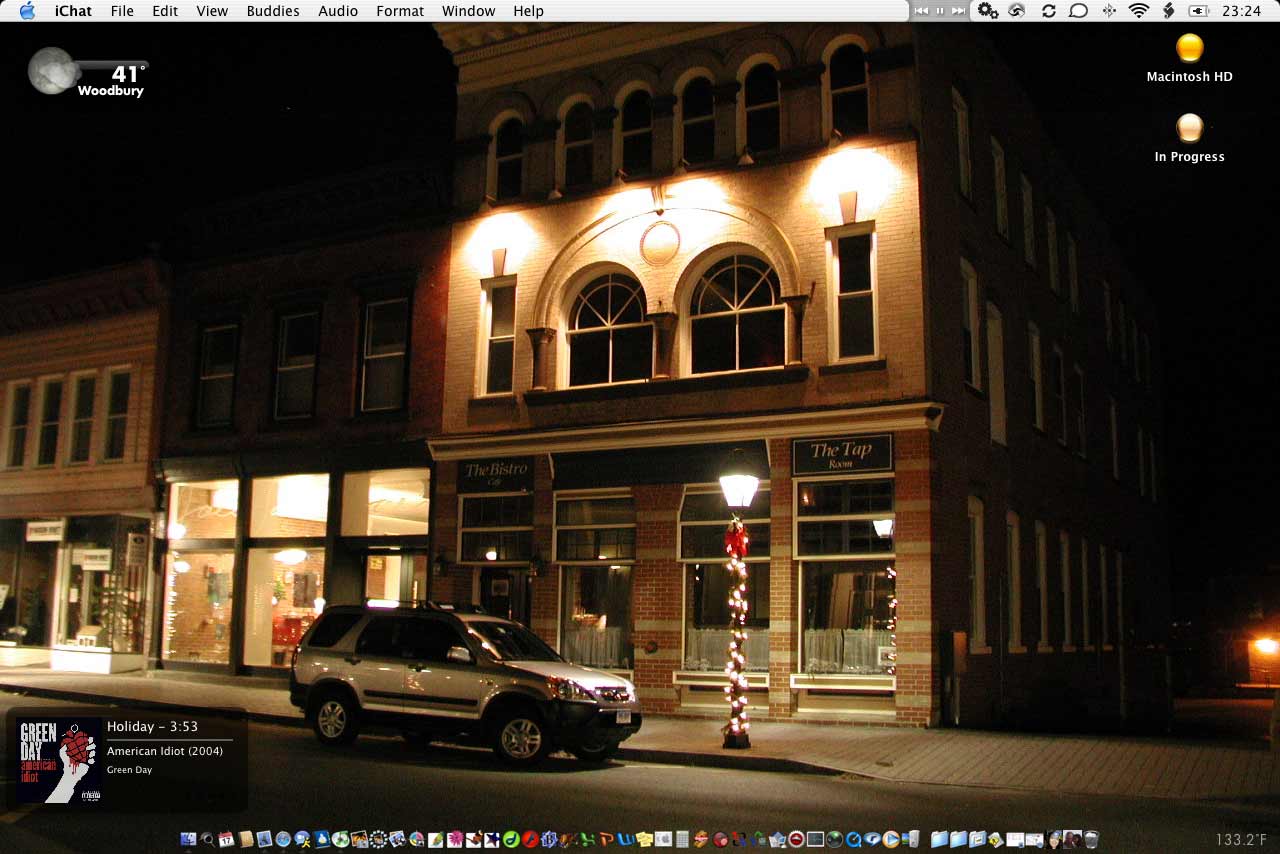Open BBEdit from the Dock
This screenshot has width=1280, height=854.
tap(549, 839)
